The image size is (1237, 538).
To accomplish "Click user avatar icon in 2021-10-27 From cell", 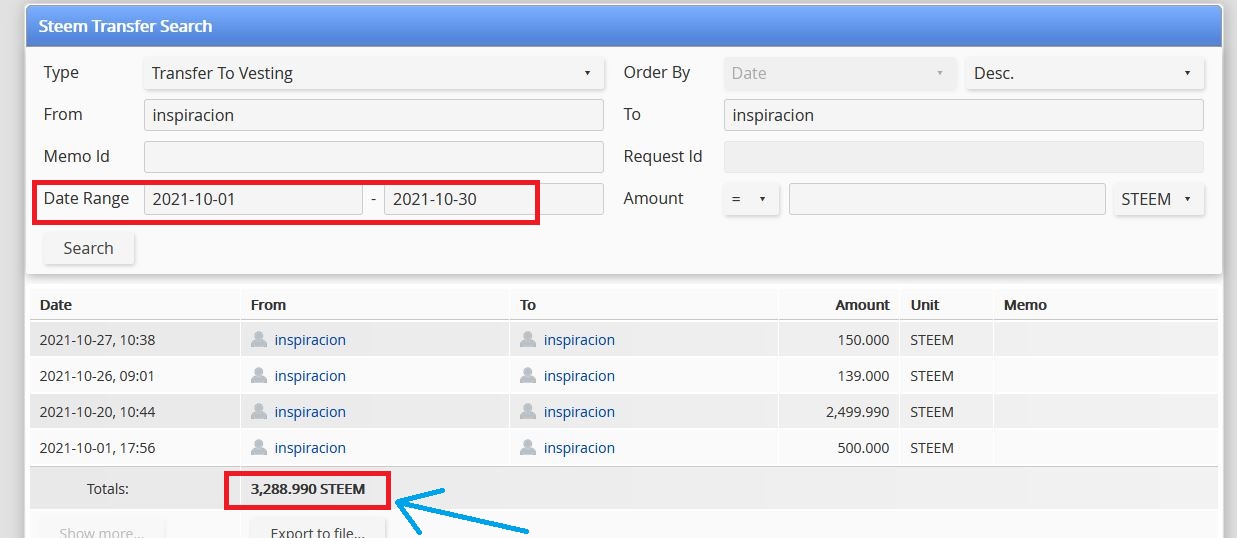I will coord(259,339).
